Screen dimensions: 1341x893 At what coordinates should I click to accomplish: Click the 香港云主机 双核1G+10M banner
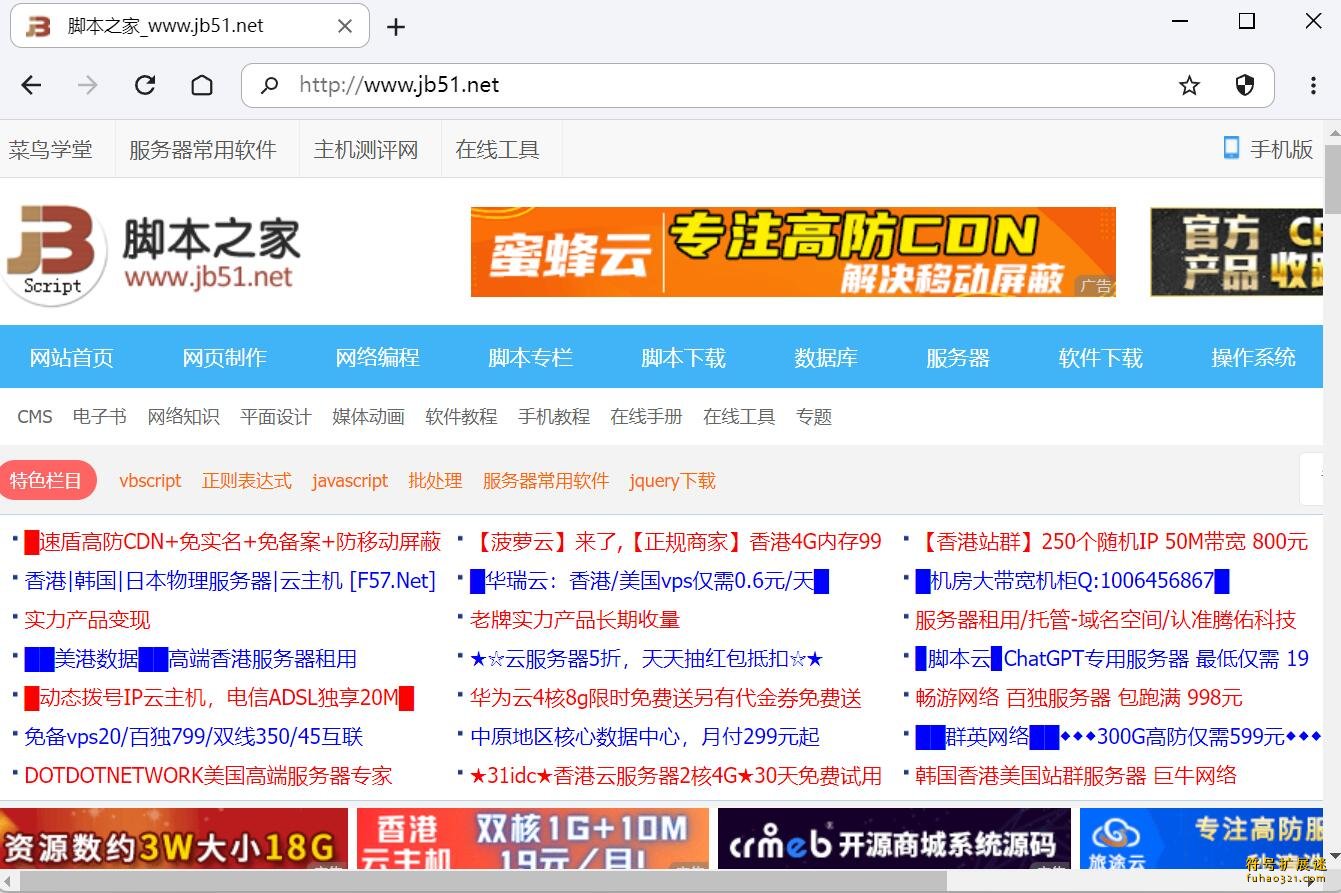[x=532, y=839]
